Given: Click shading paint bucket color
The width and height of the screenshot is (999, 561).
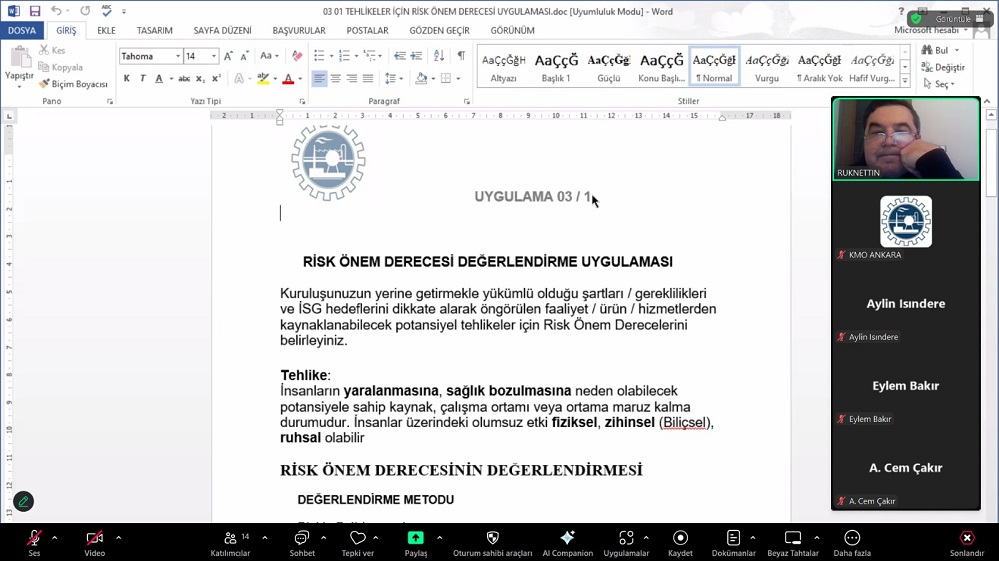Looking at the screenshot, I should 421,78.
